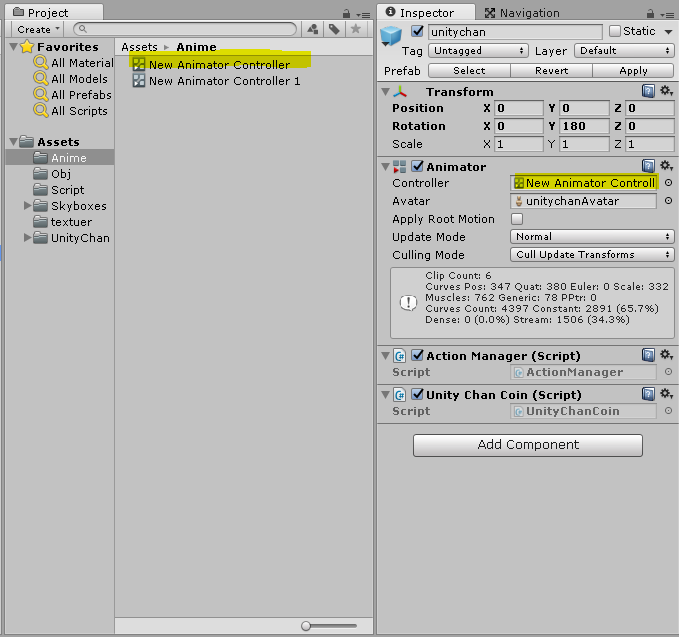Click the favorites star icon in search bar
The image size is (679, 637).
click(356, 29)
